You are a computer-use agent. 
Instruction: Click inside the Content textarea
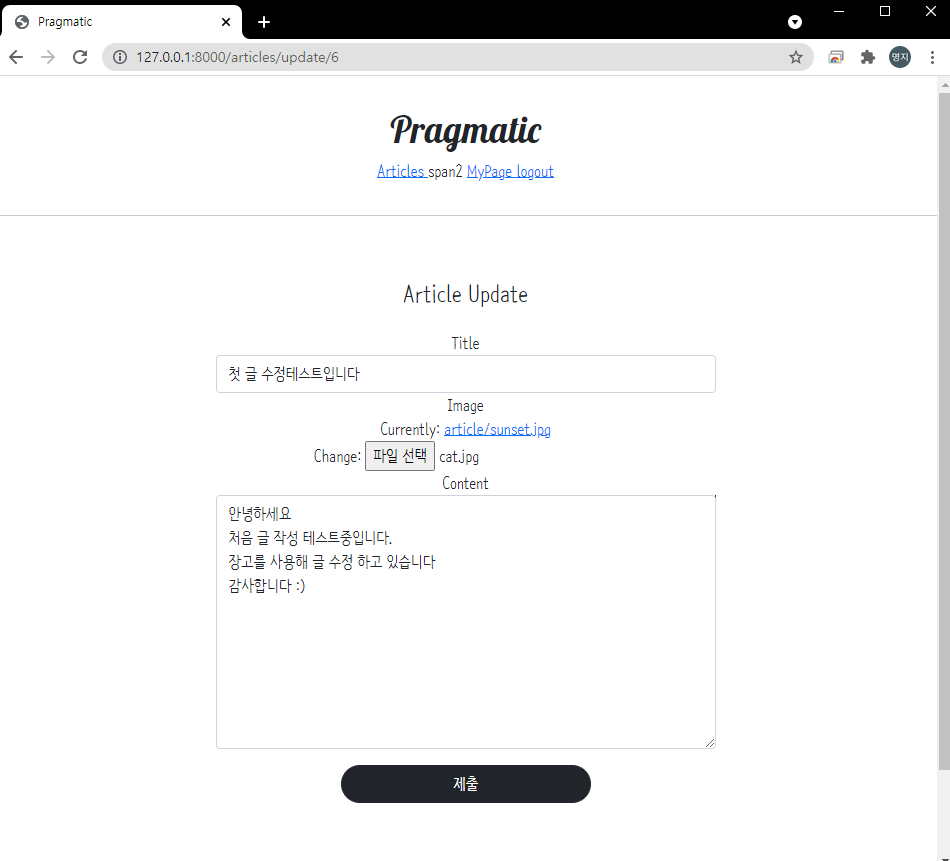point(465,622)
